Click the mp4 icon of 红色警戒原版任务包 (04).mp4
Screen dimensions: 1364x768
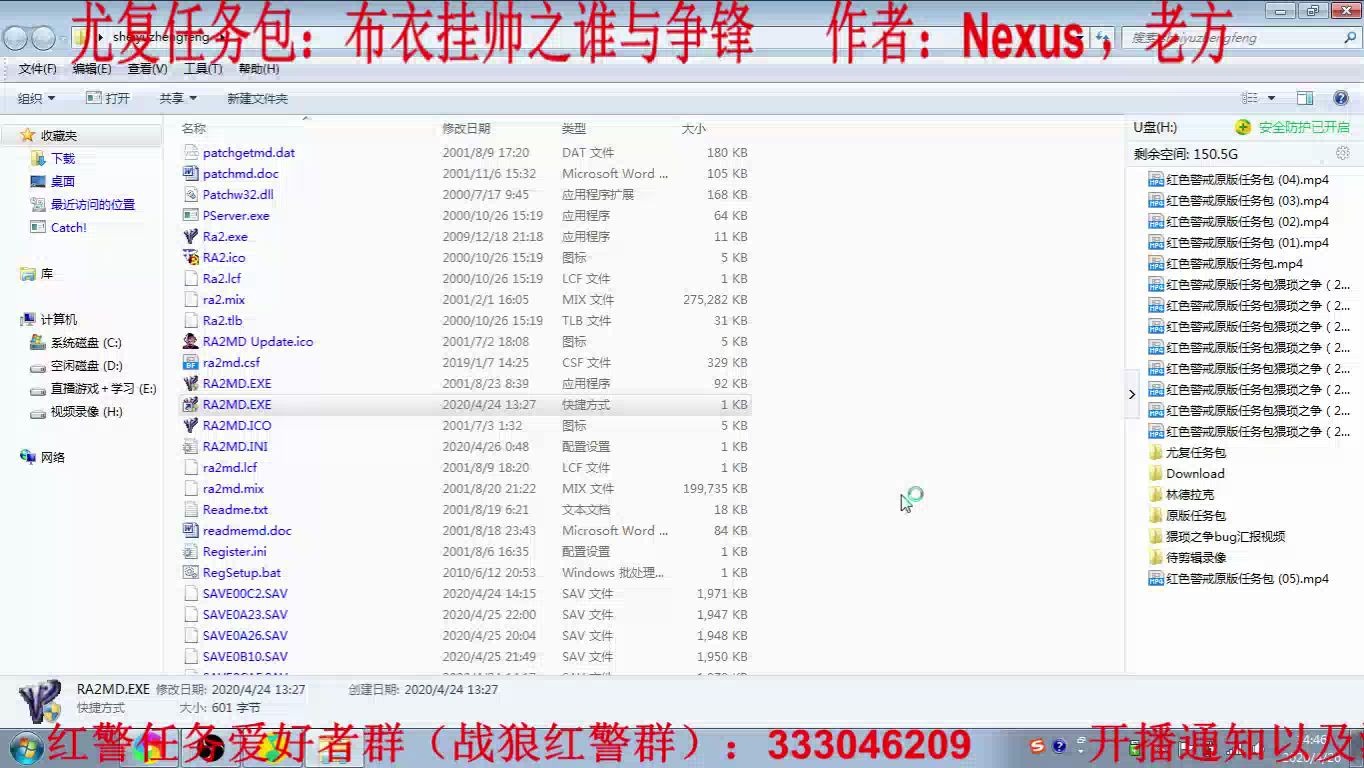pyautogui.click(x=1156, y=180)
